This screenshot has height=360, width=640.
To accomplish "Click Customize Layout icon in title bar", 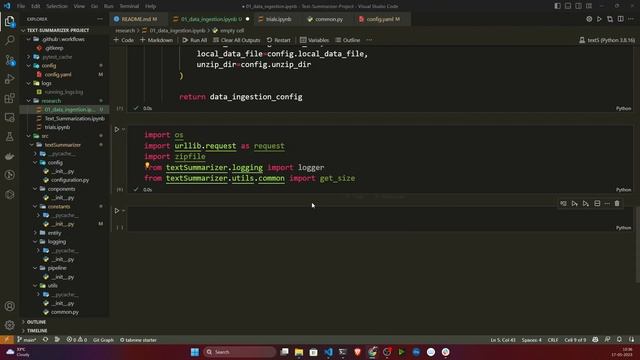I will pyautogui.click(x=589, y=6).
